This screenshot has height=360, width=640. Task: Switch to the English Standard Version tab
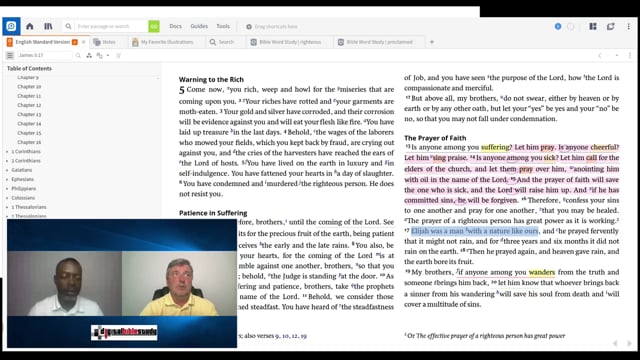tap(42, 42)
